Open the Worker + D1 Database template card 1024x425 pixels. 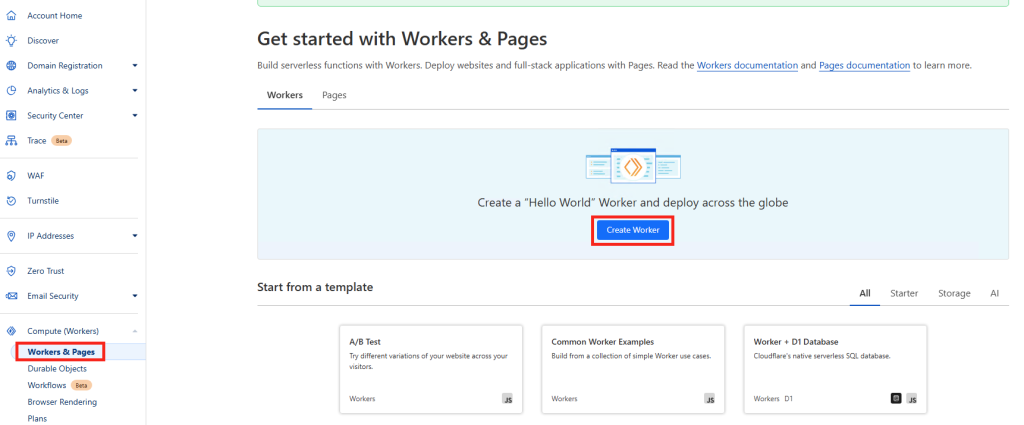pyautogui.click(x=835, y=369)
